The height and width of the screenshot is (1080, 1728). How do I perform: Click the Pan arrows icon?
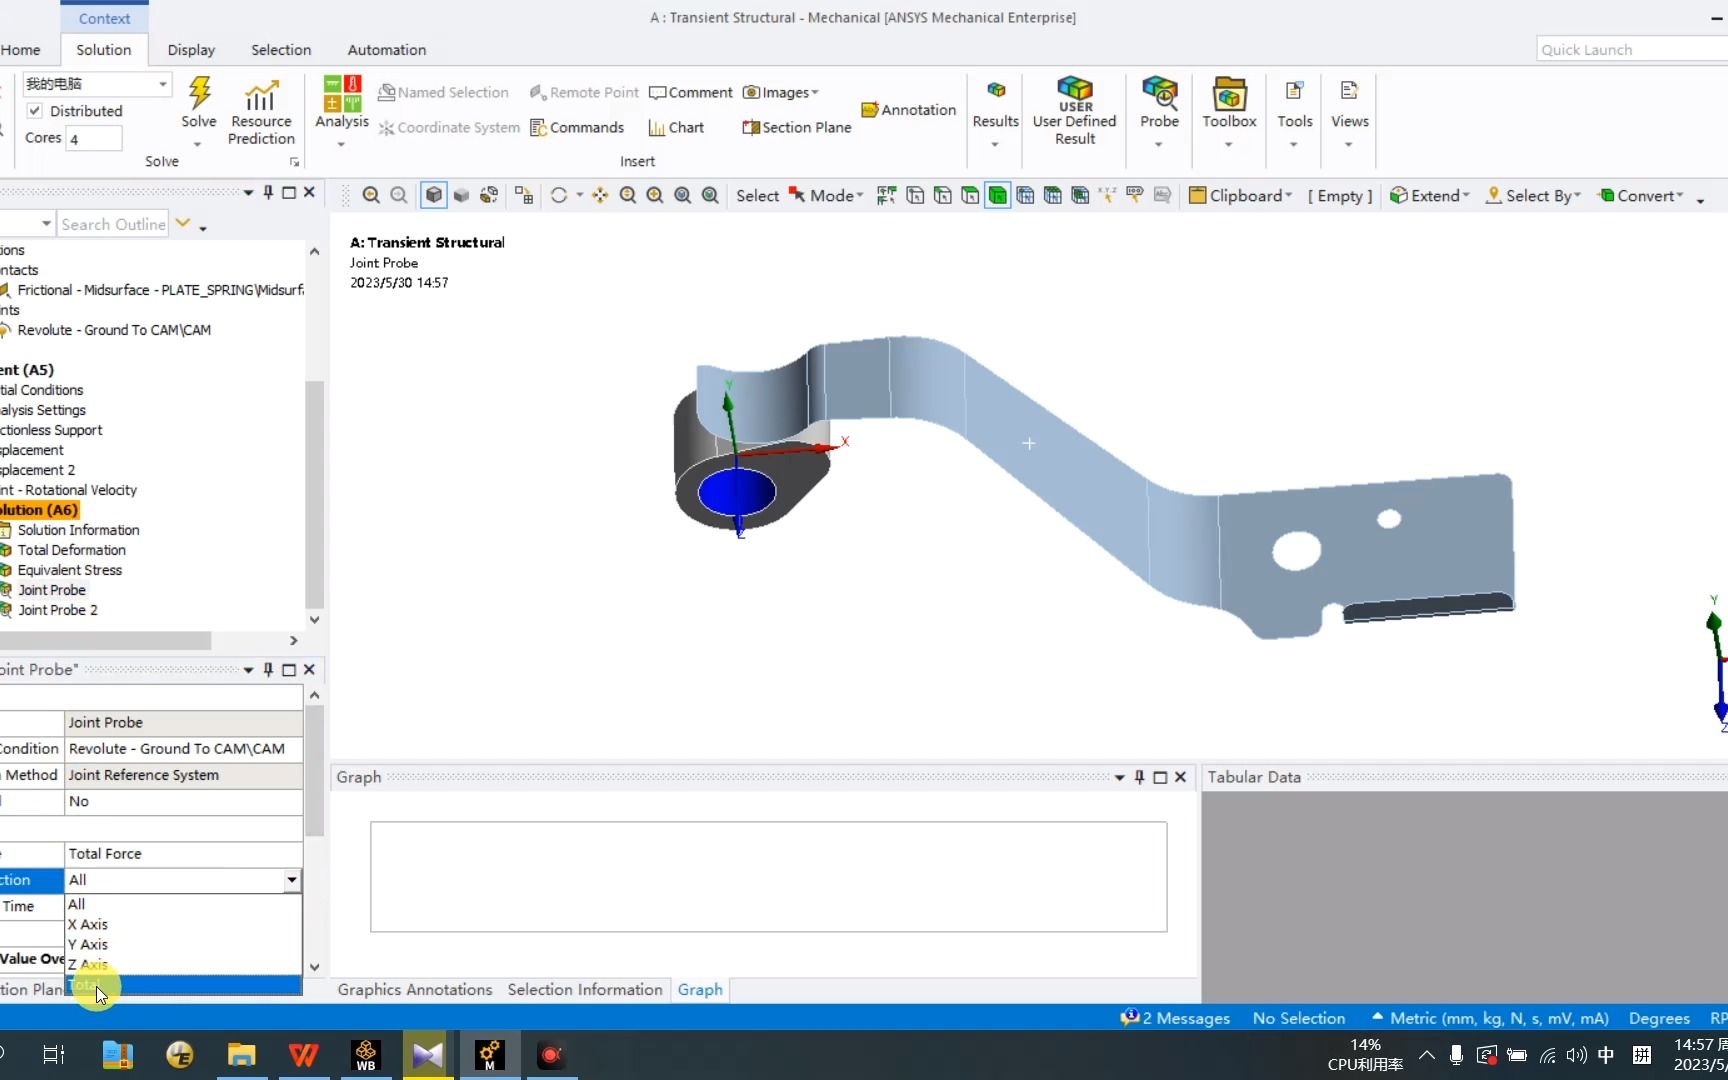point(600,195)
